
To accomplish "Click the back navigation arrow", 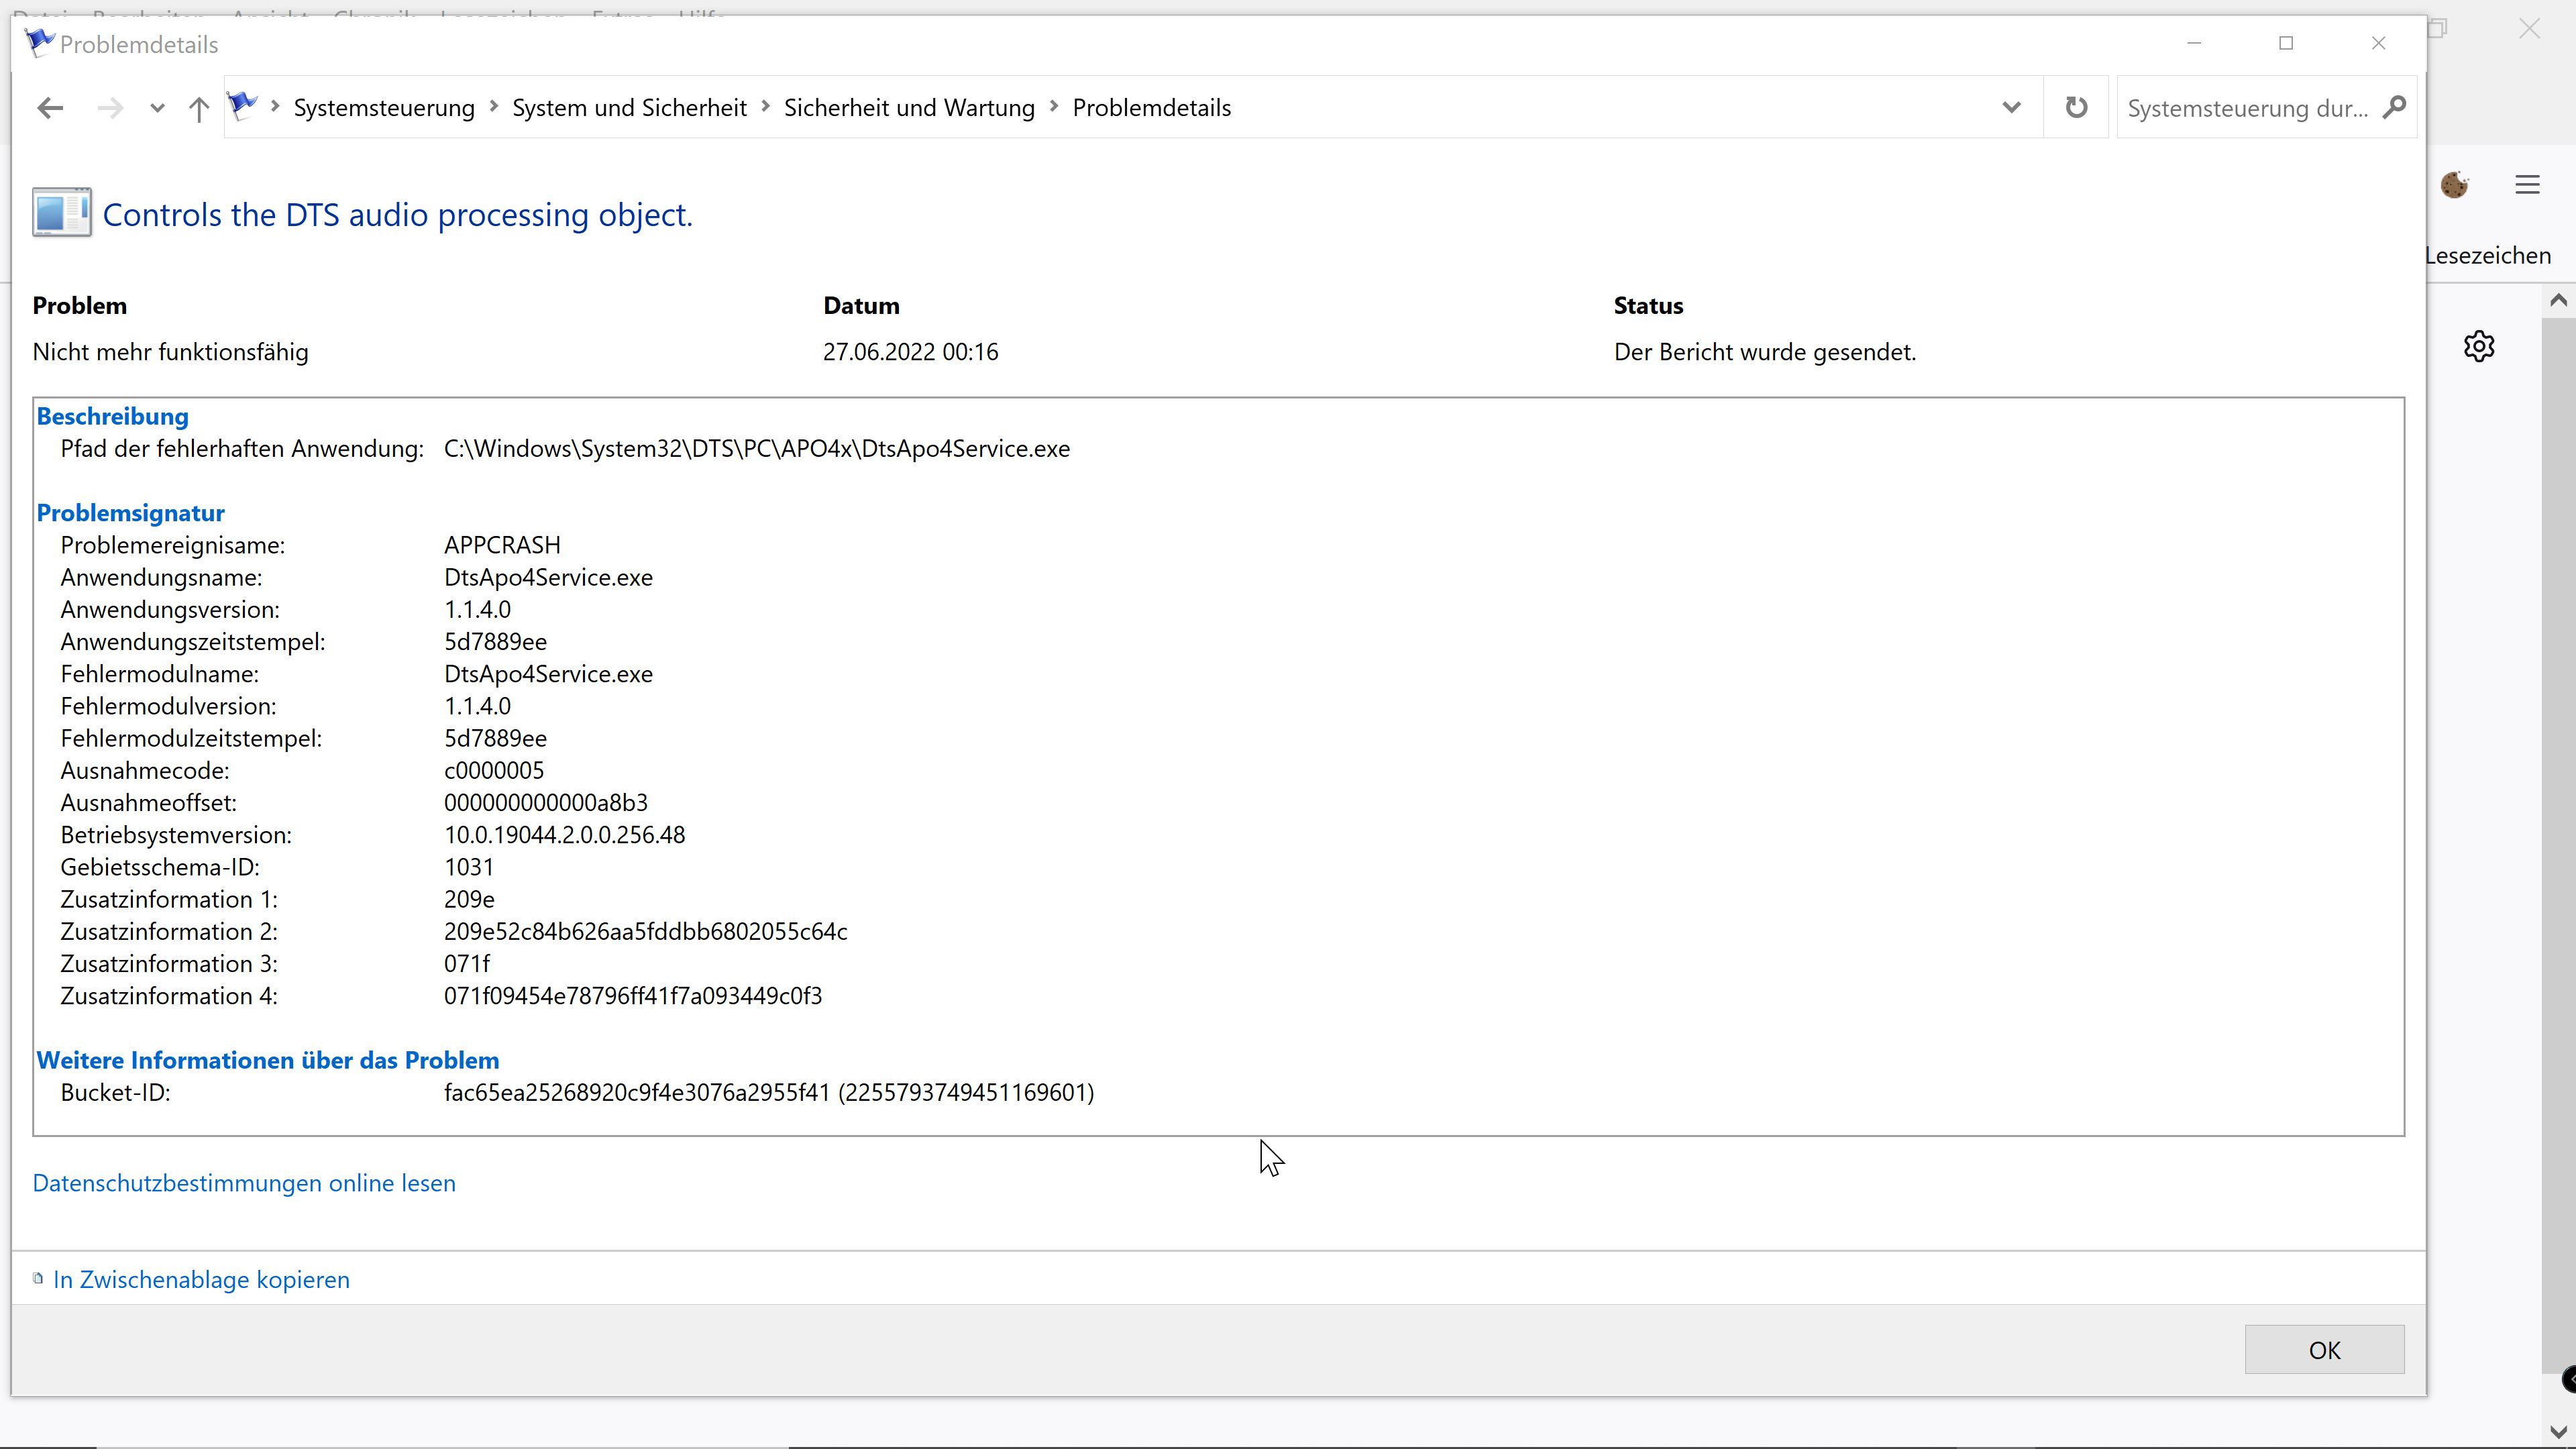I will click(x=50, y=108).
